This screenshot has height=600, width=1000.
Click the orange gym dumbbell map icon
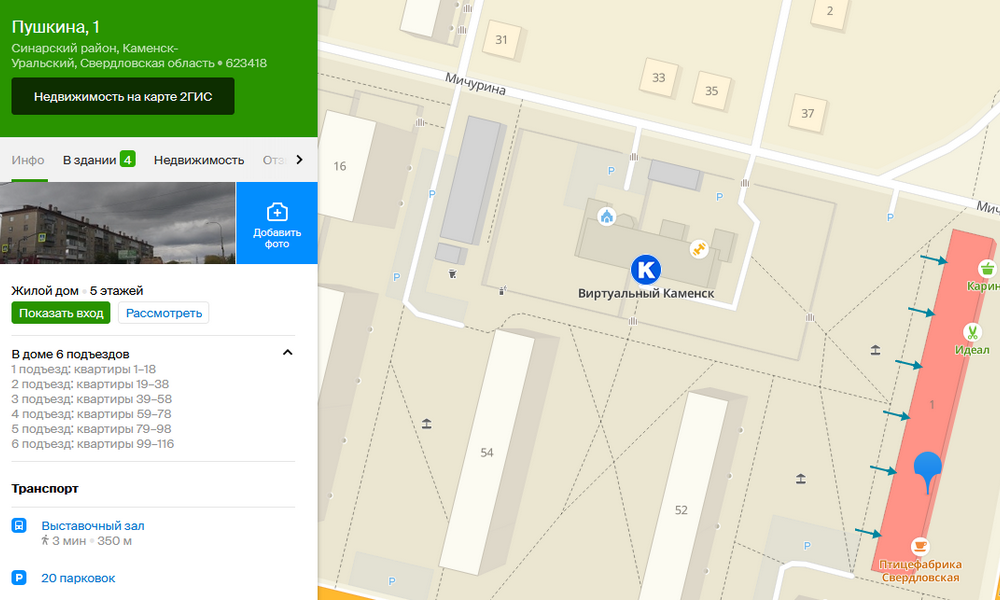699,249
